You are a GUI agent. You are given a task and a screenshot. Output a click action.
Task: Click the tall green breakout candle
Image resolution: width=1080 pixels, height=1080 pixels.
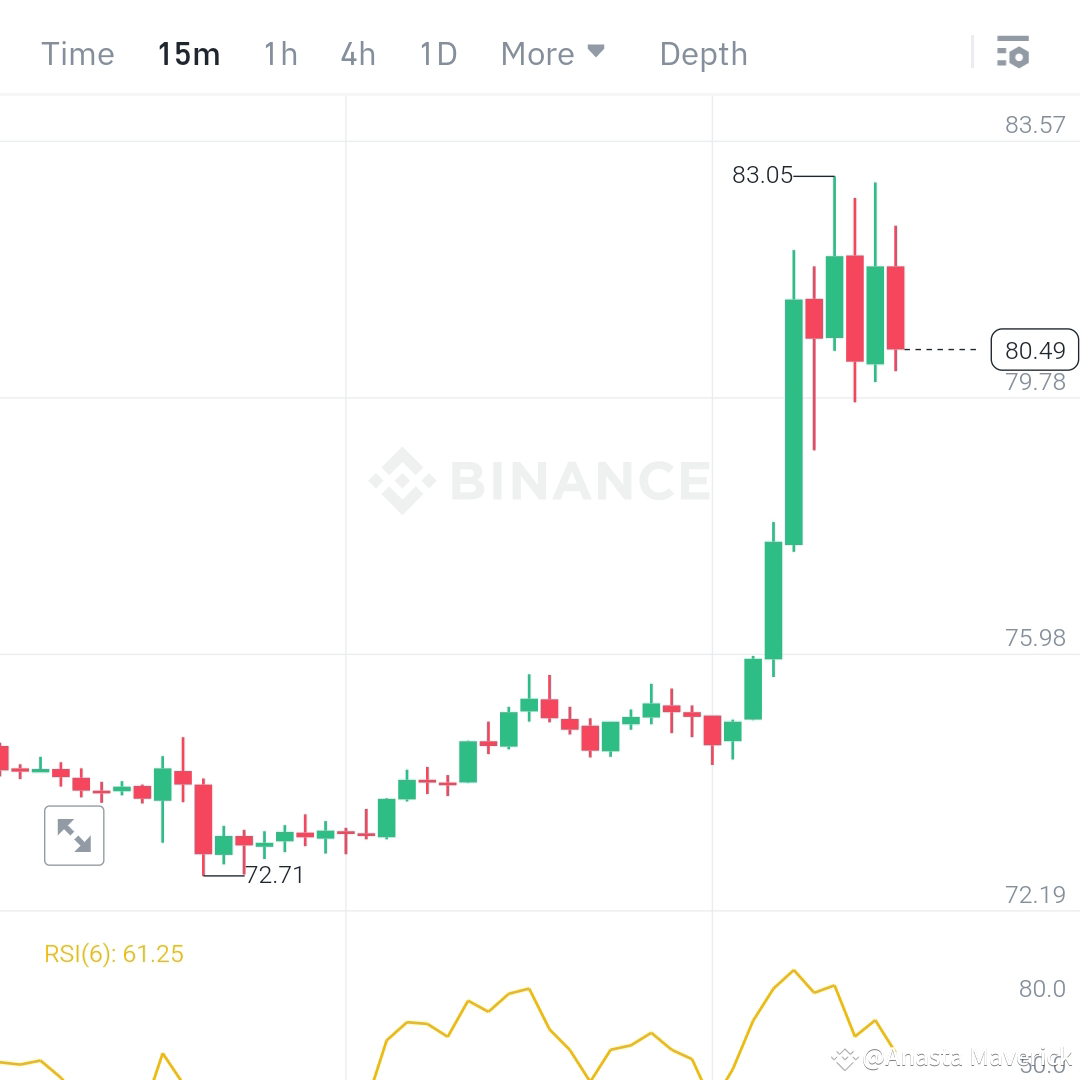(793, 420)
